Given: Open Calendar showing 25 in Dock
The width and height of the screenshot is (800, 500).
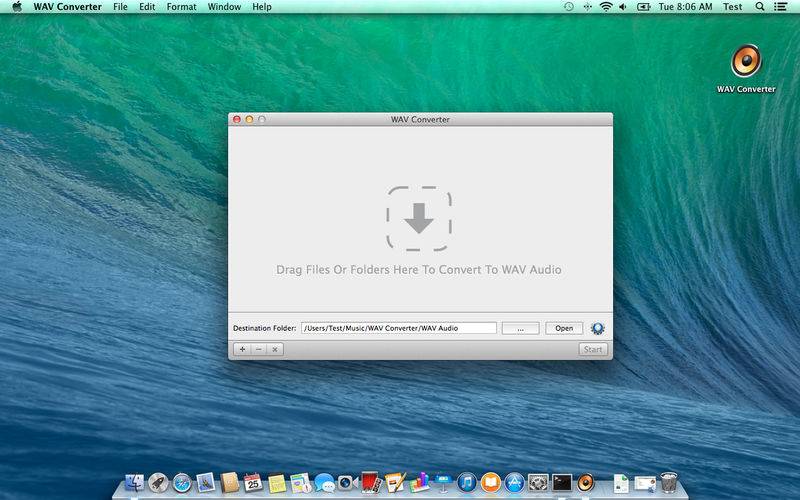Looking at the screenshot, I should [253, 482].
